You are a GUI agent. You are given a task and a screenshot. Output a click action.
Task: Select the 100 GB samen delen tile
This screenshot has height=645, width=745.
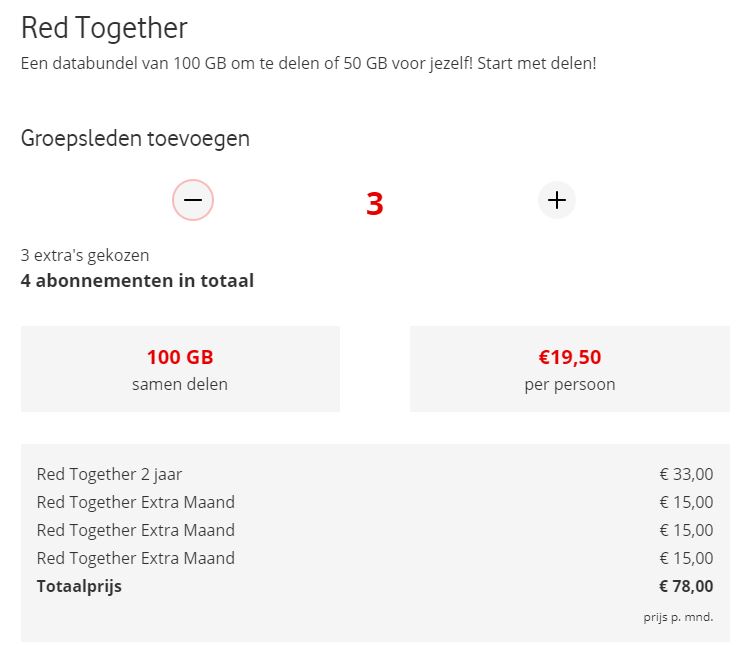tap(180, 369)
